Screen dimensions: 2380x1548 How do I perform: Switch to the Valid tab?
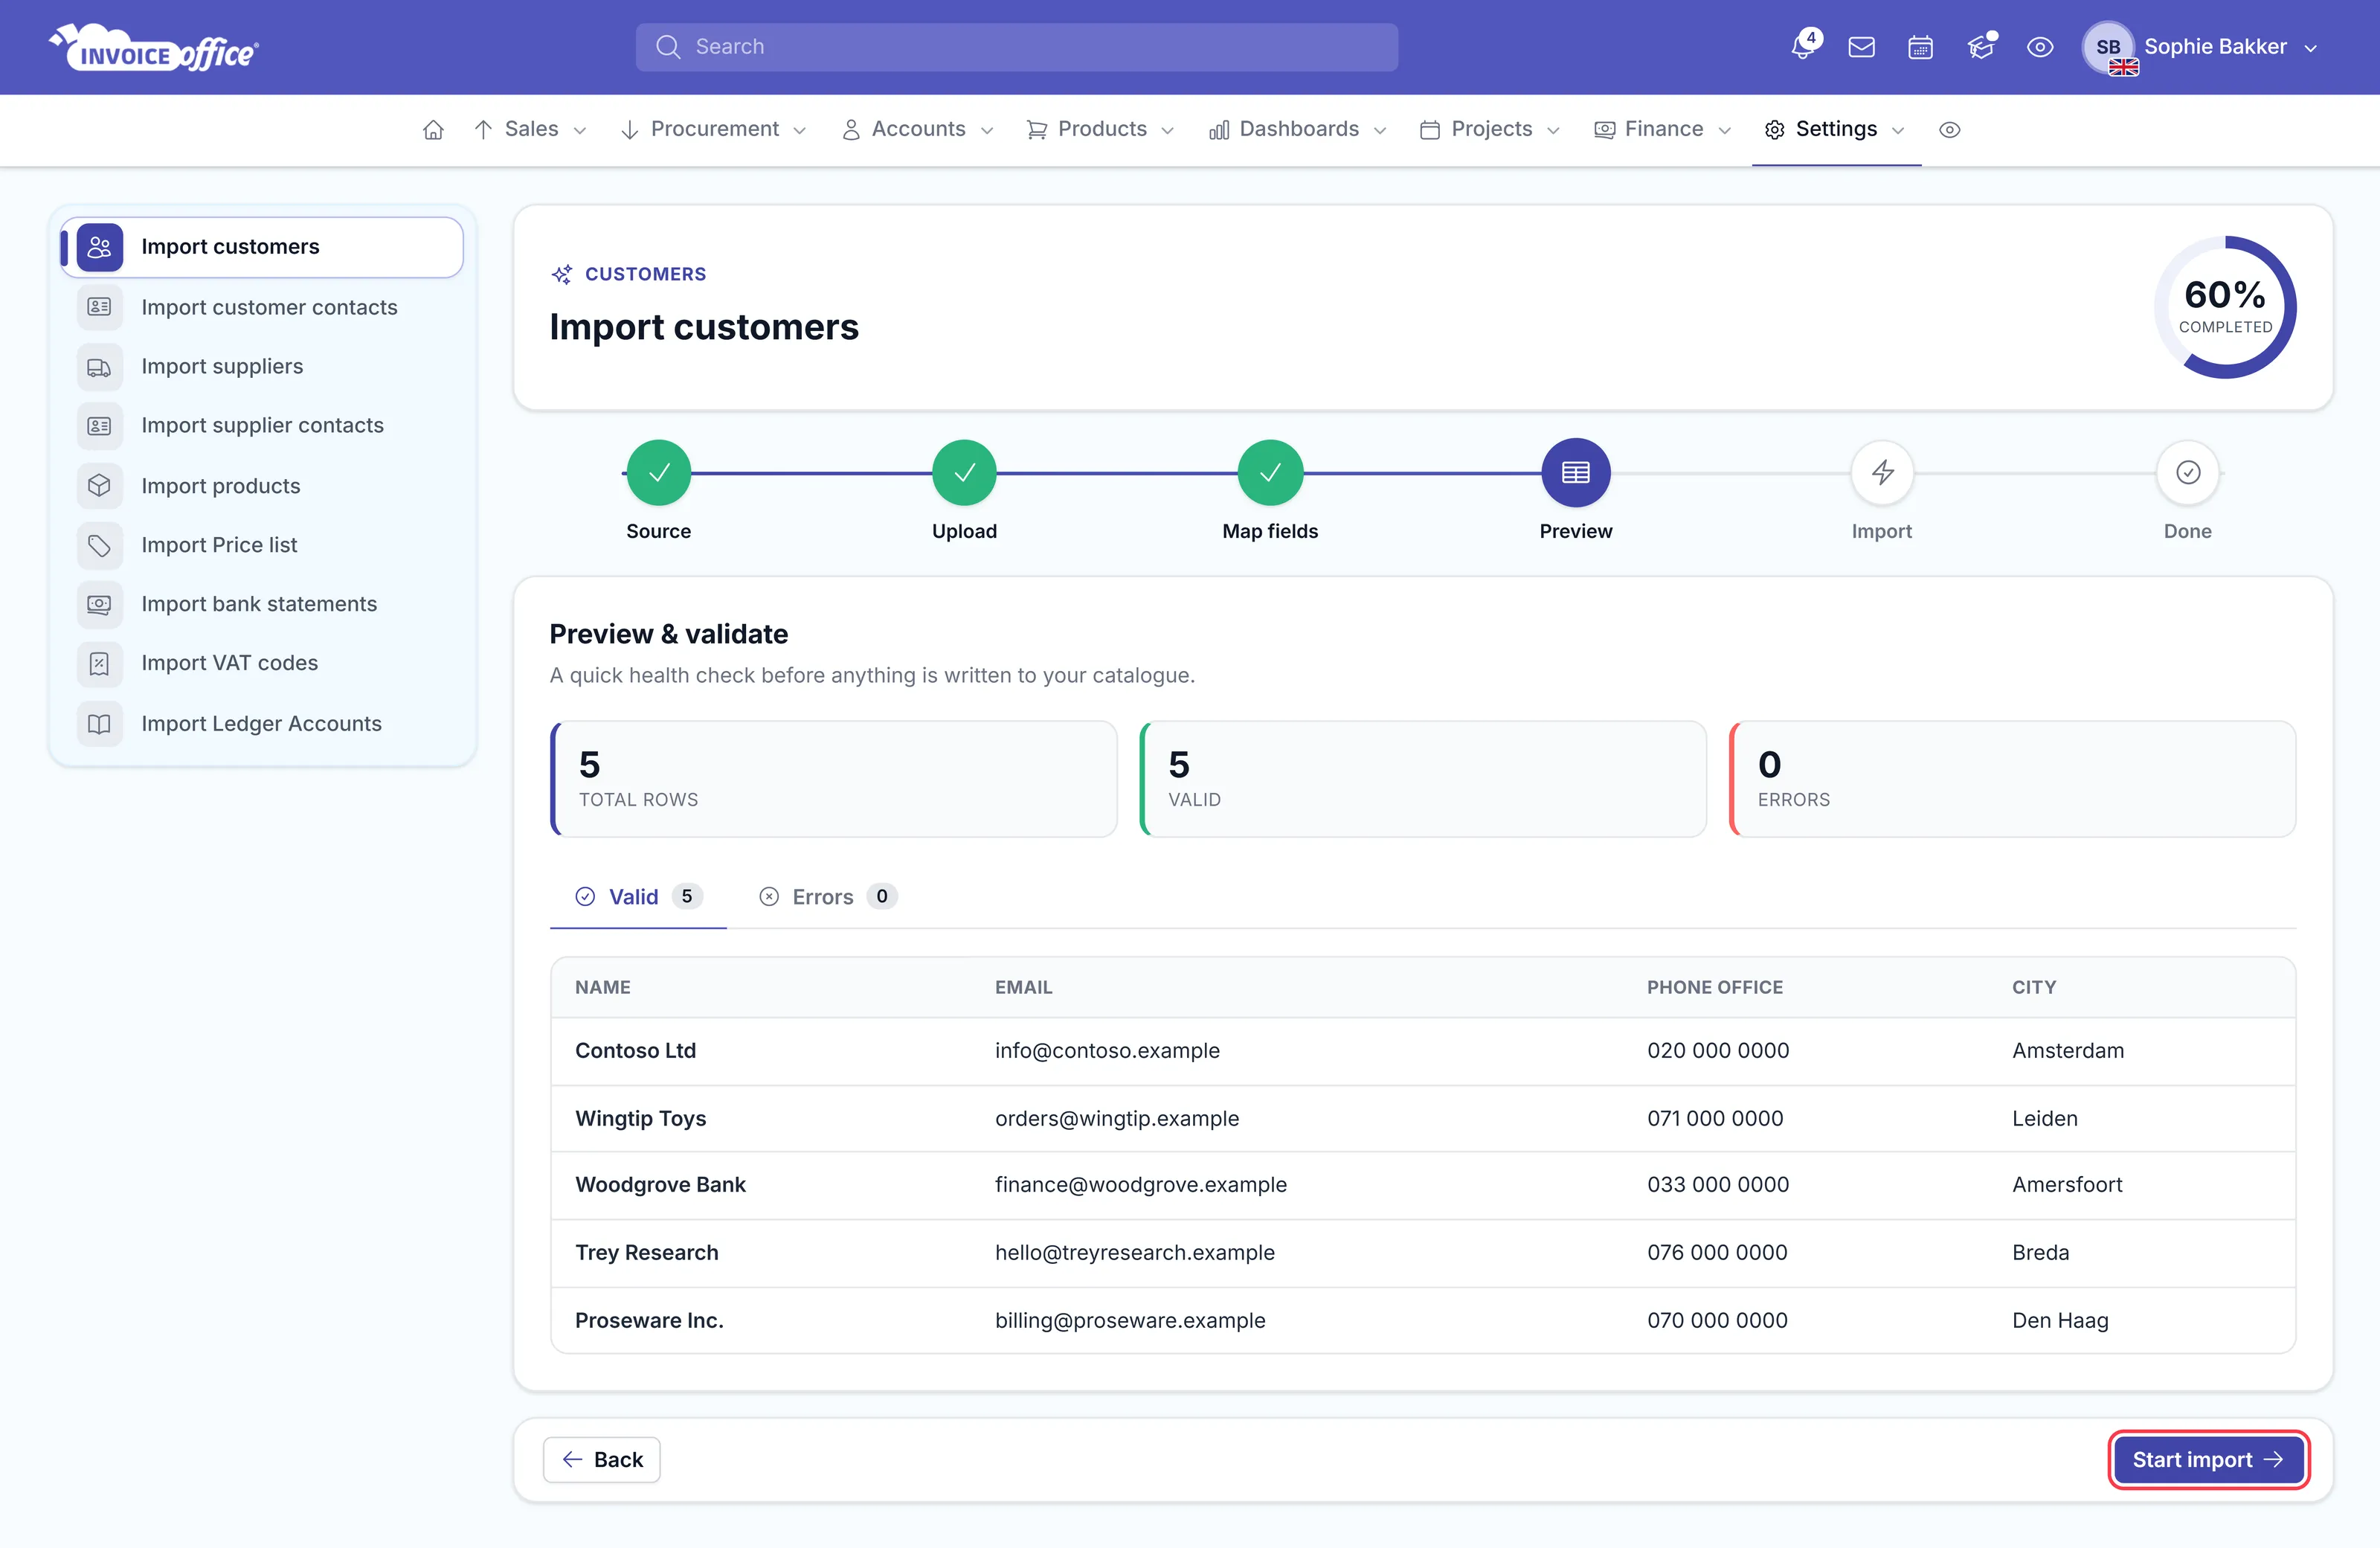(638, 897)
